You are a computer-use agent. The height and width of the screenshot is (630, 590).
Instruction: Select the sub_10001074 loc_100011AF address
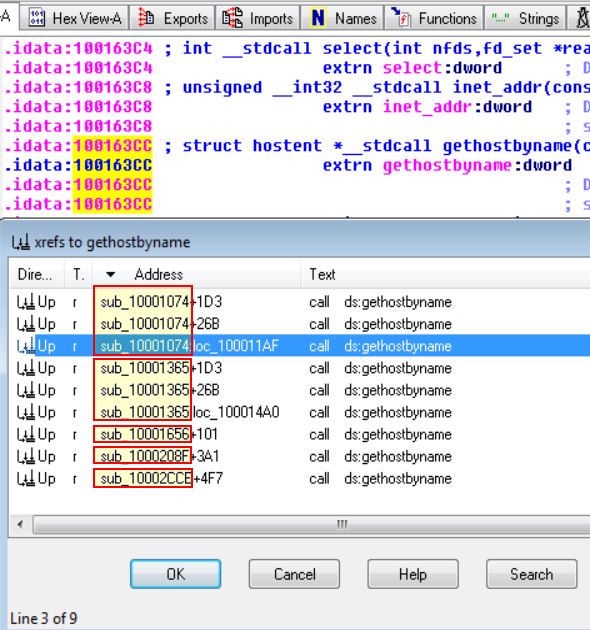pos(189,346)
